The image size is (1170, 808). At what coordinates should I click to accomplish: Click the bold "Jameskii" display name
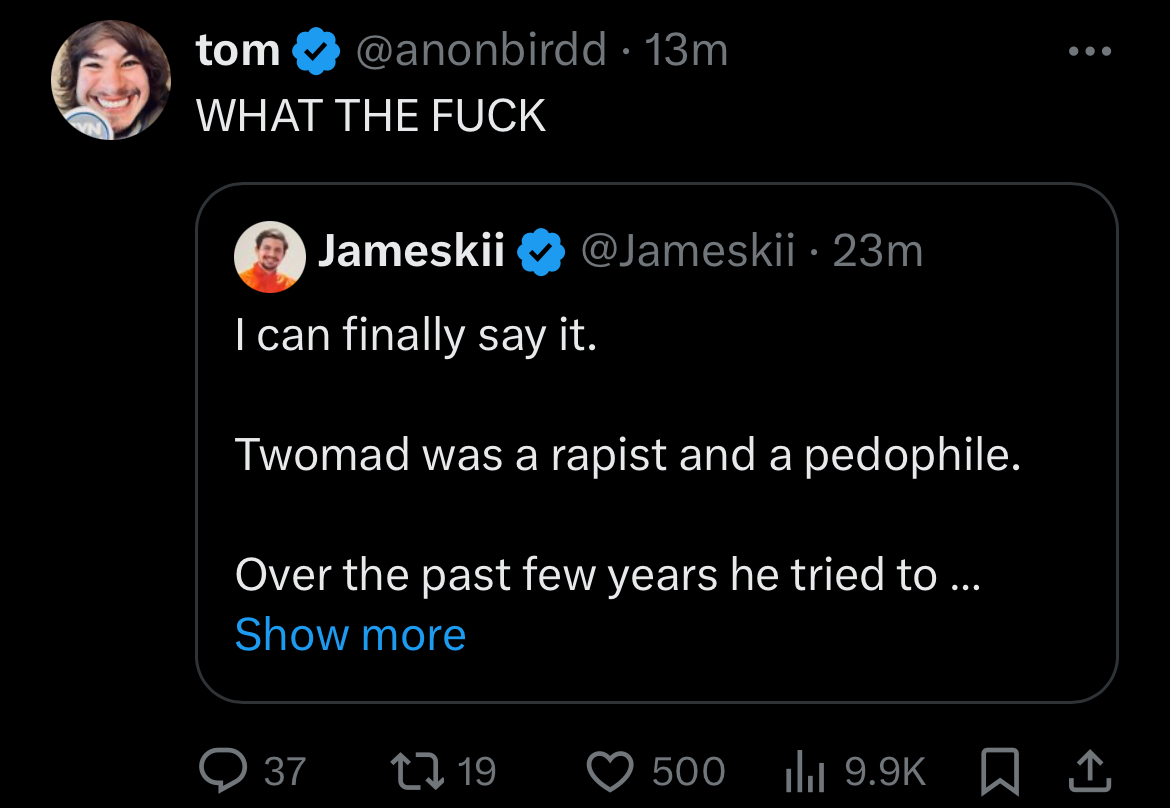pyautogui.click(x=410, y=251)
